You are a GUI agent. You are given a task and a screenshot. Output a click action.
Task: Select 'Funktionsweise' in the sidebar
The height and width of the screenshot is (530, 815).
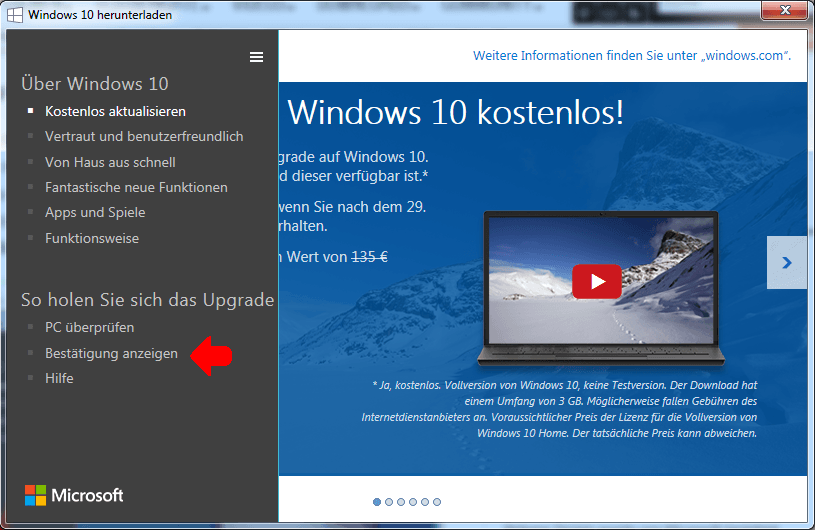point(92,238)
